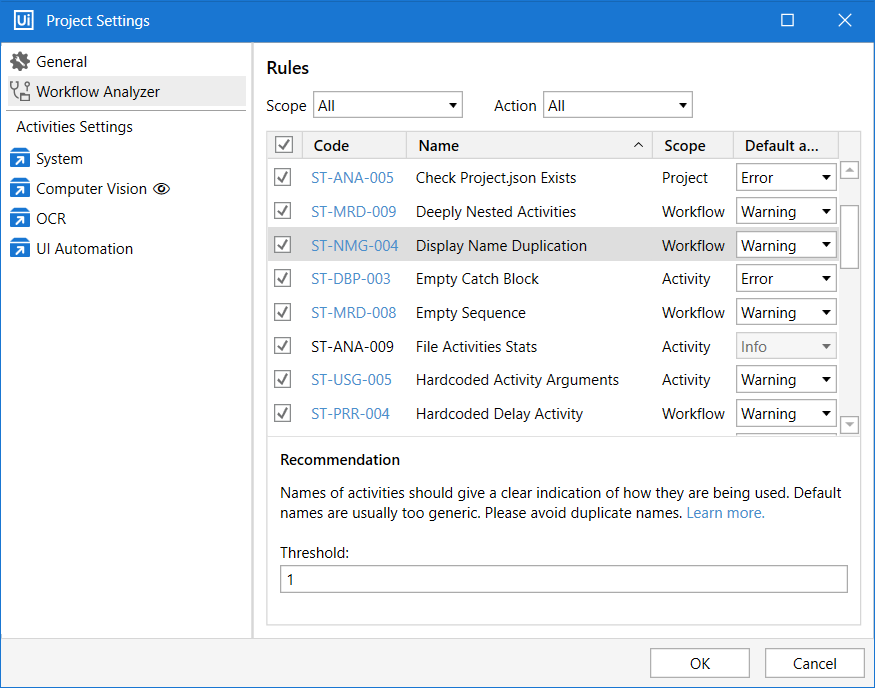Click the UI Automation arrow icon
The height and width of the screenshot is (688, 875).
click(x=20, y=249)
